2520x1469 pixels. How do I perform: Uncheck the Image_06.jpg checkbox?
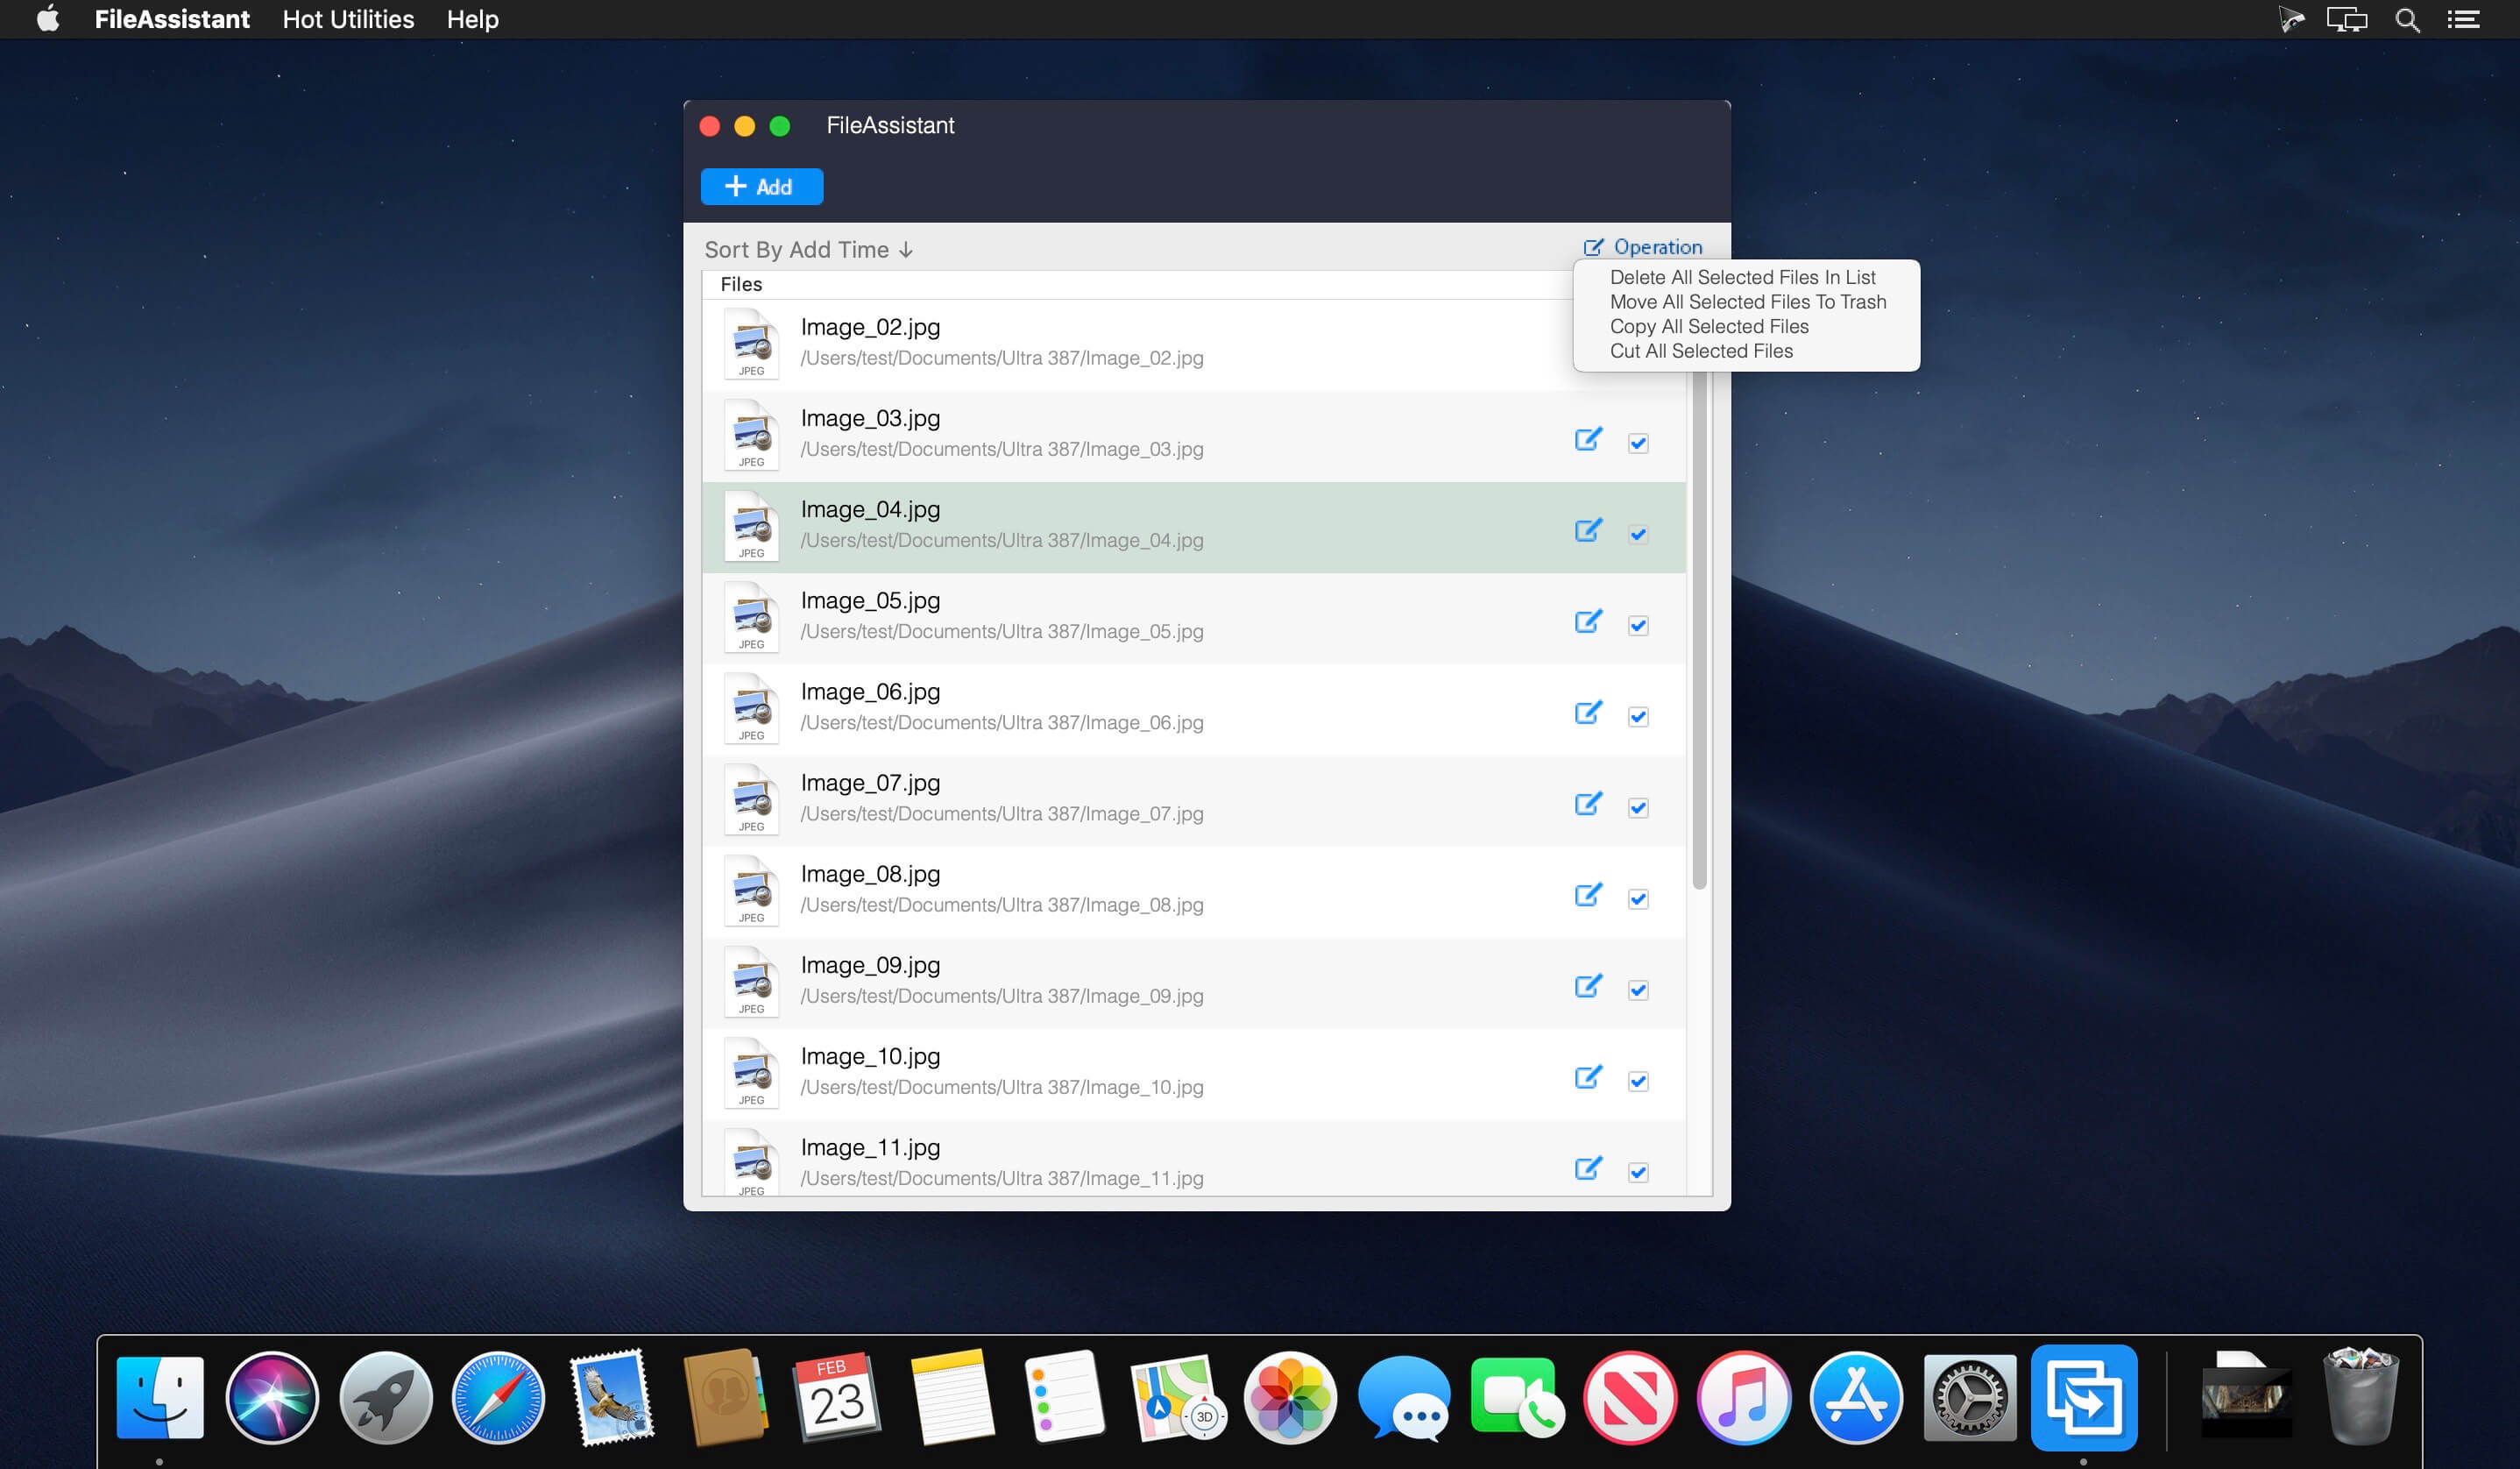click(1638, 716)
